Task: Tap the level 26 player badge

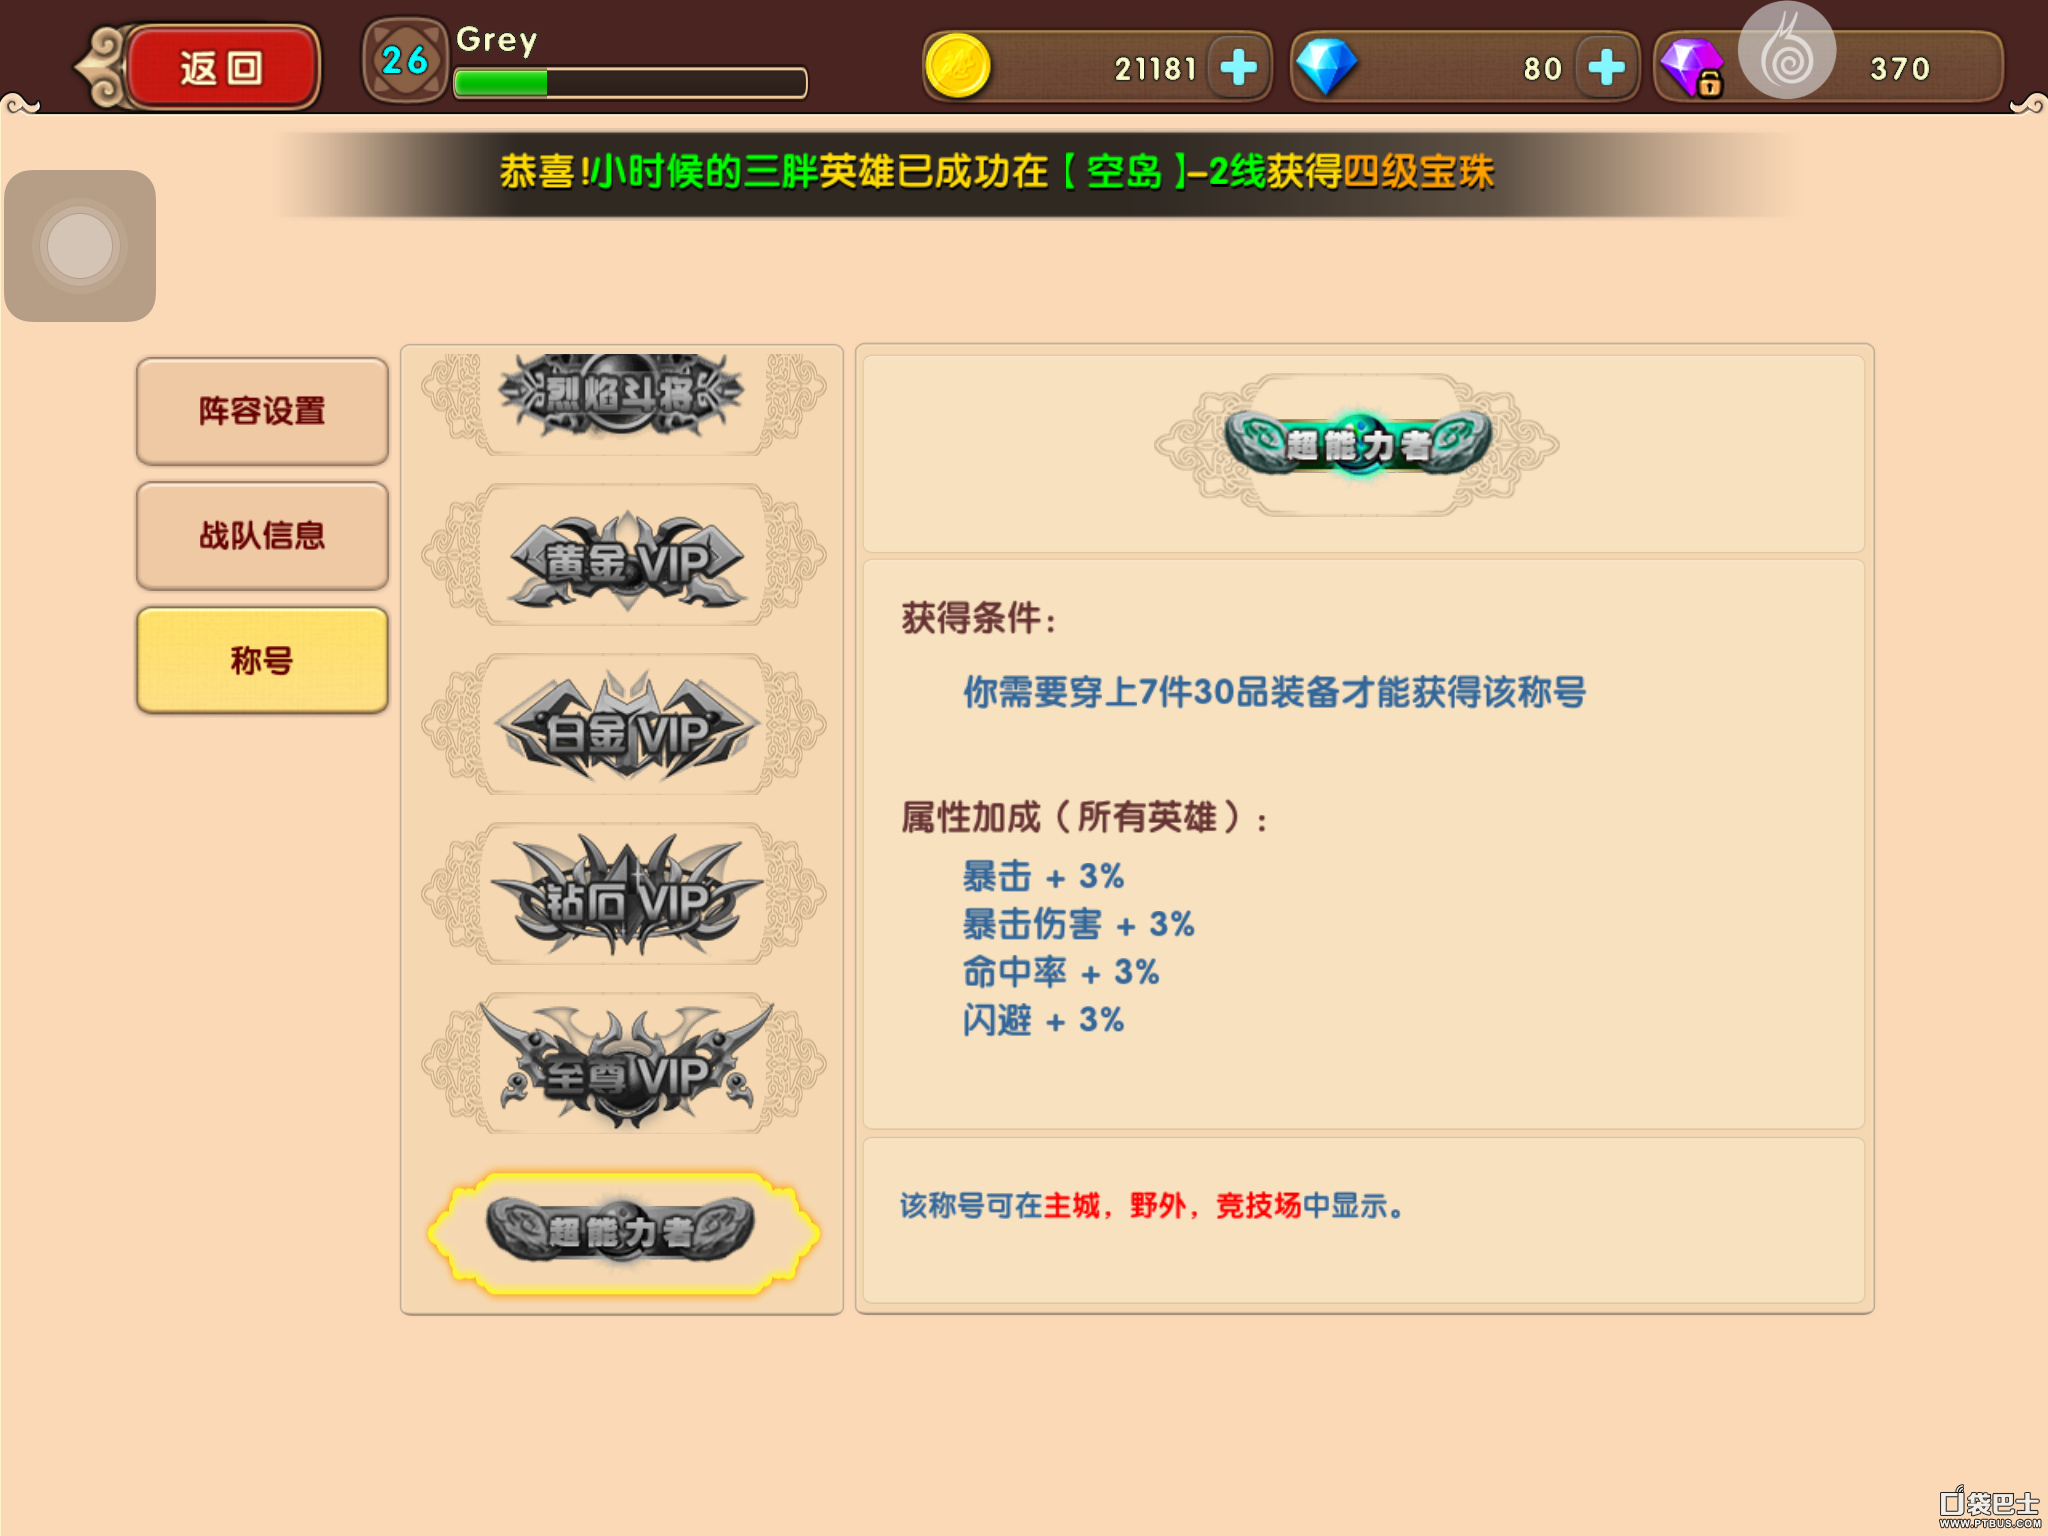Action: tap(405, 60)
